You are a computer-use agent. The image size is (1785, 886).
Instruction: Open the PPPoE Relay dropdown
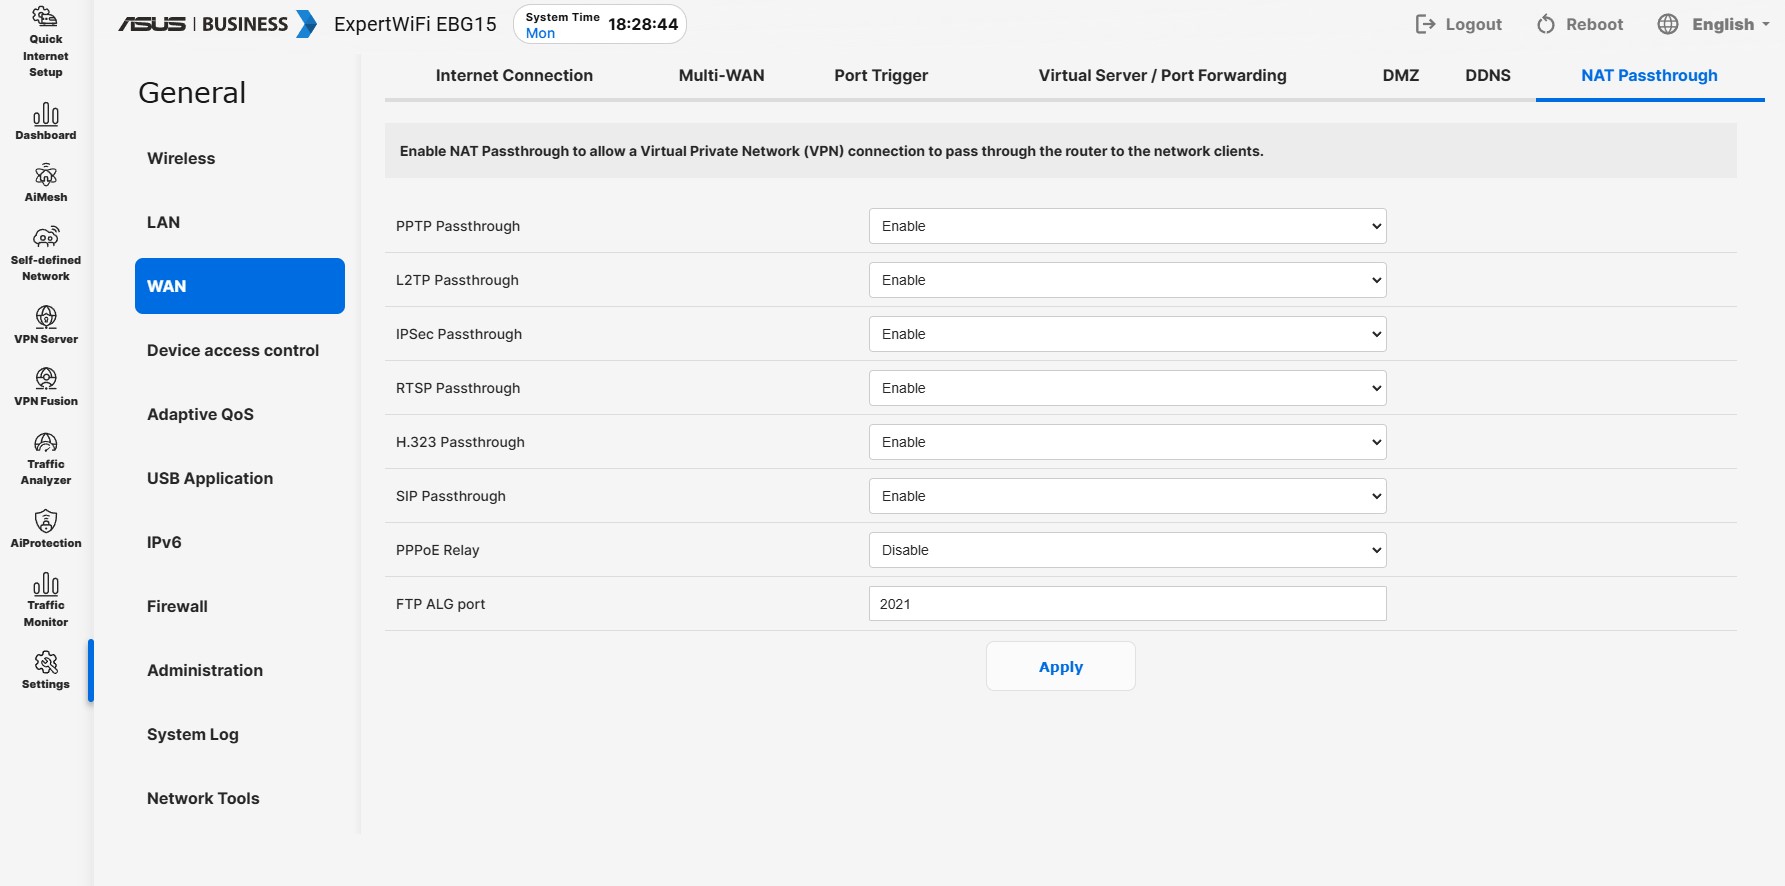tap(1127, 550)
